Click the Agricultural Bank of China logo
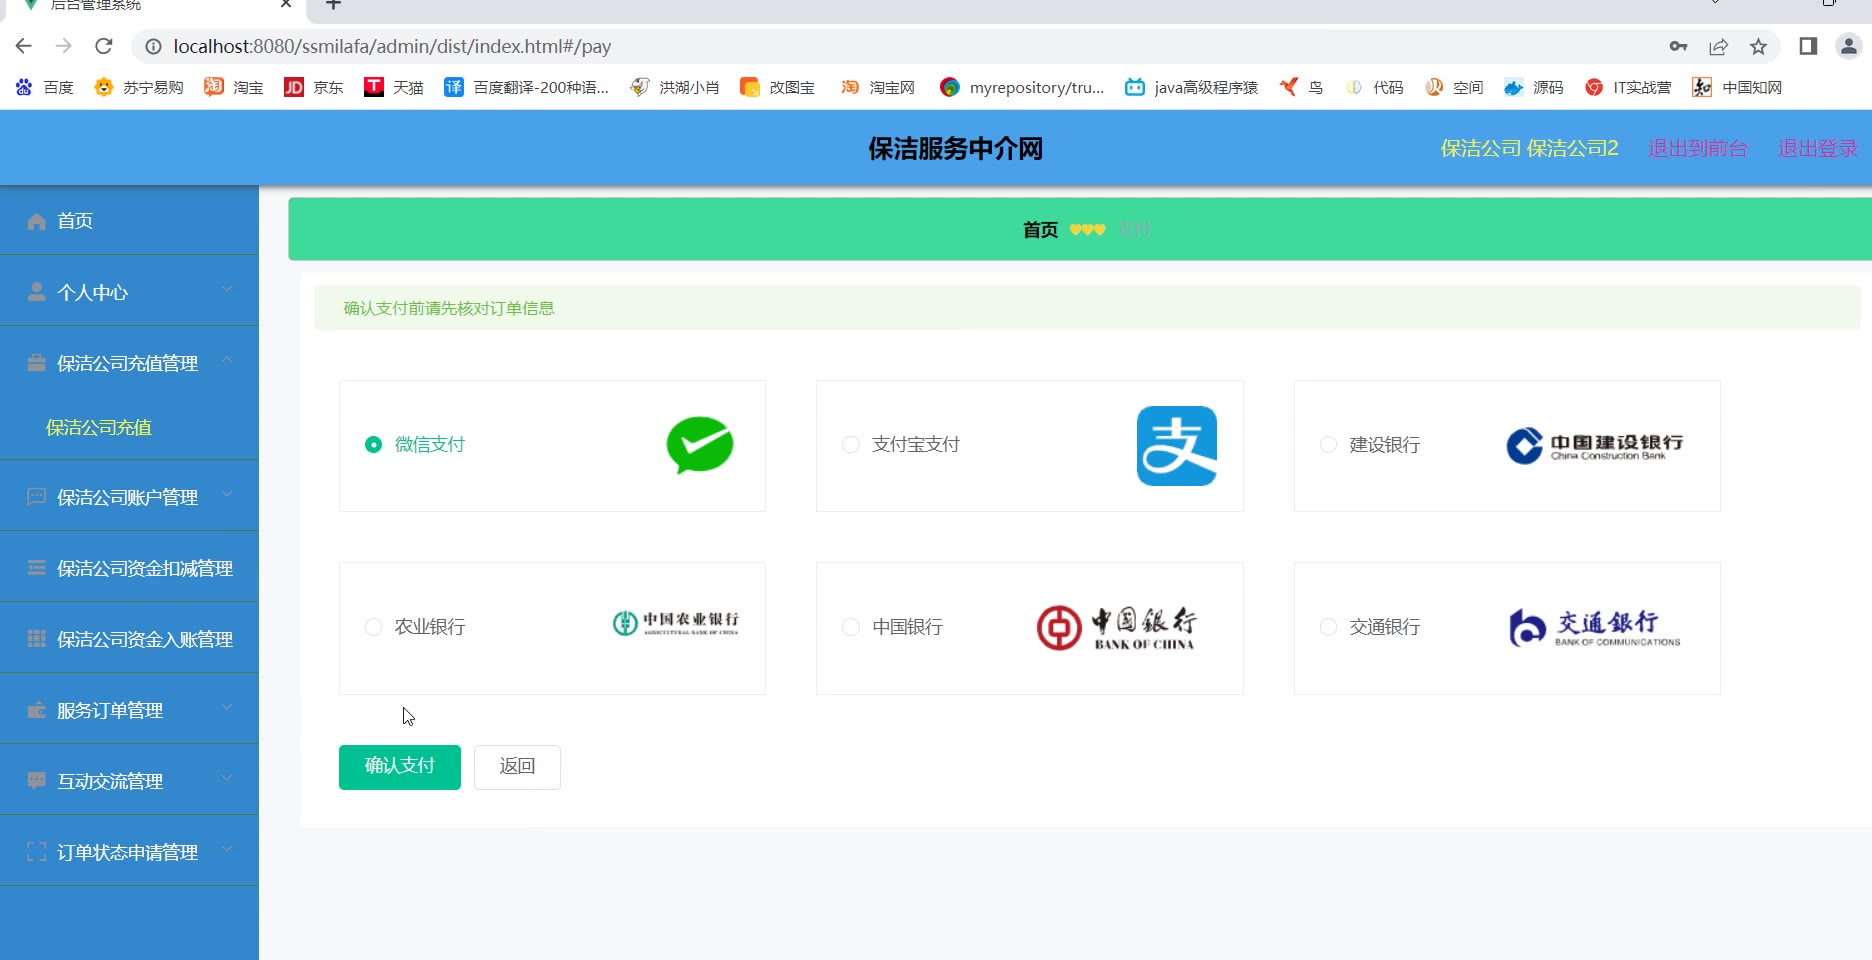Viewport: 1872px width, 960px height. click(x=676, y=624)
